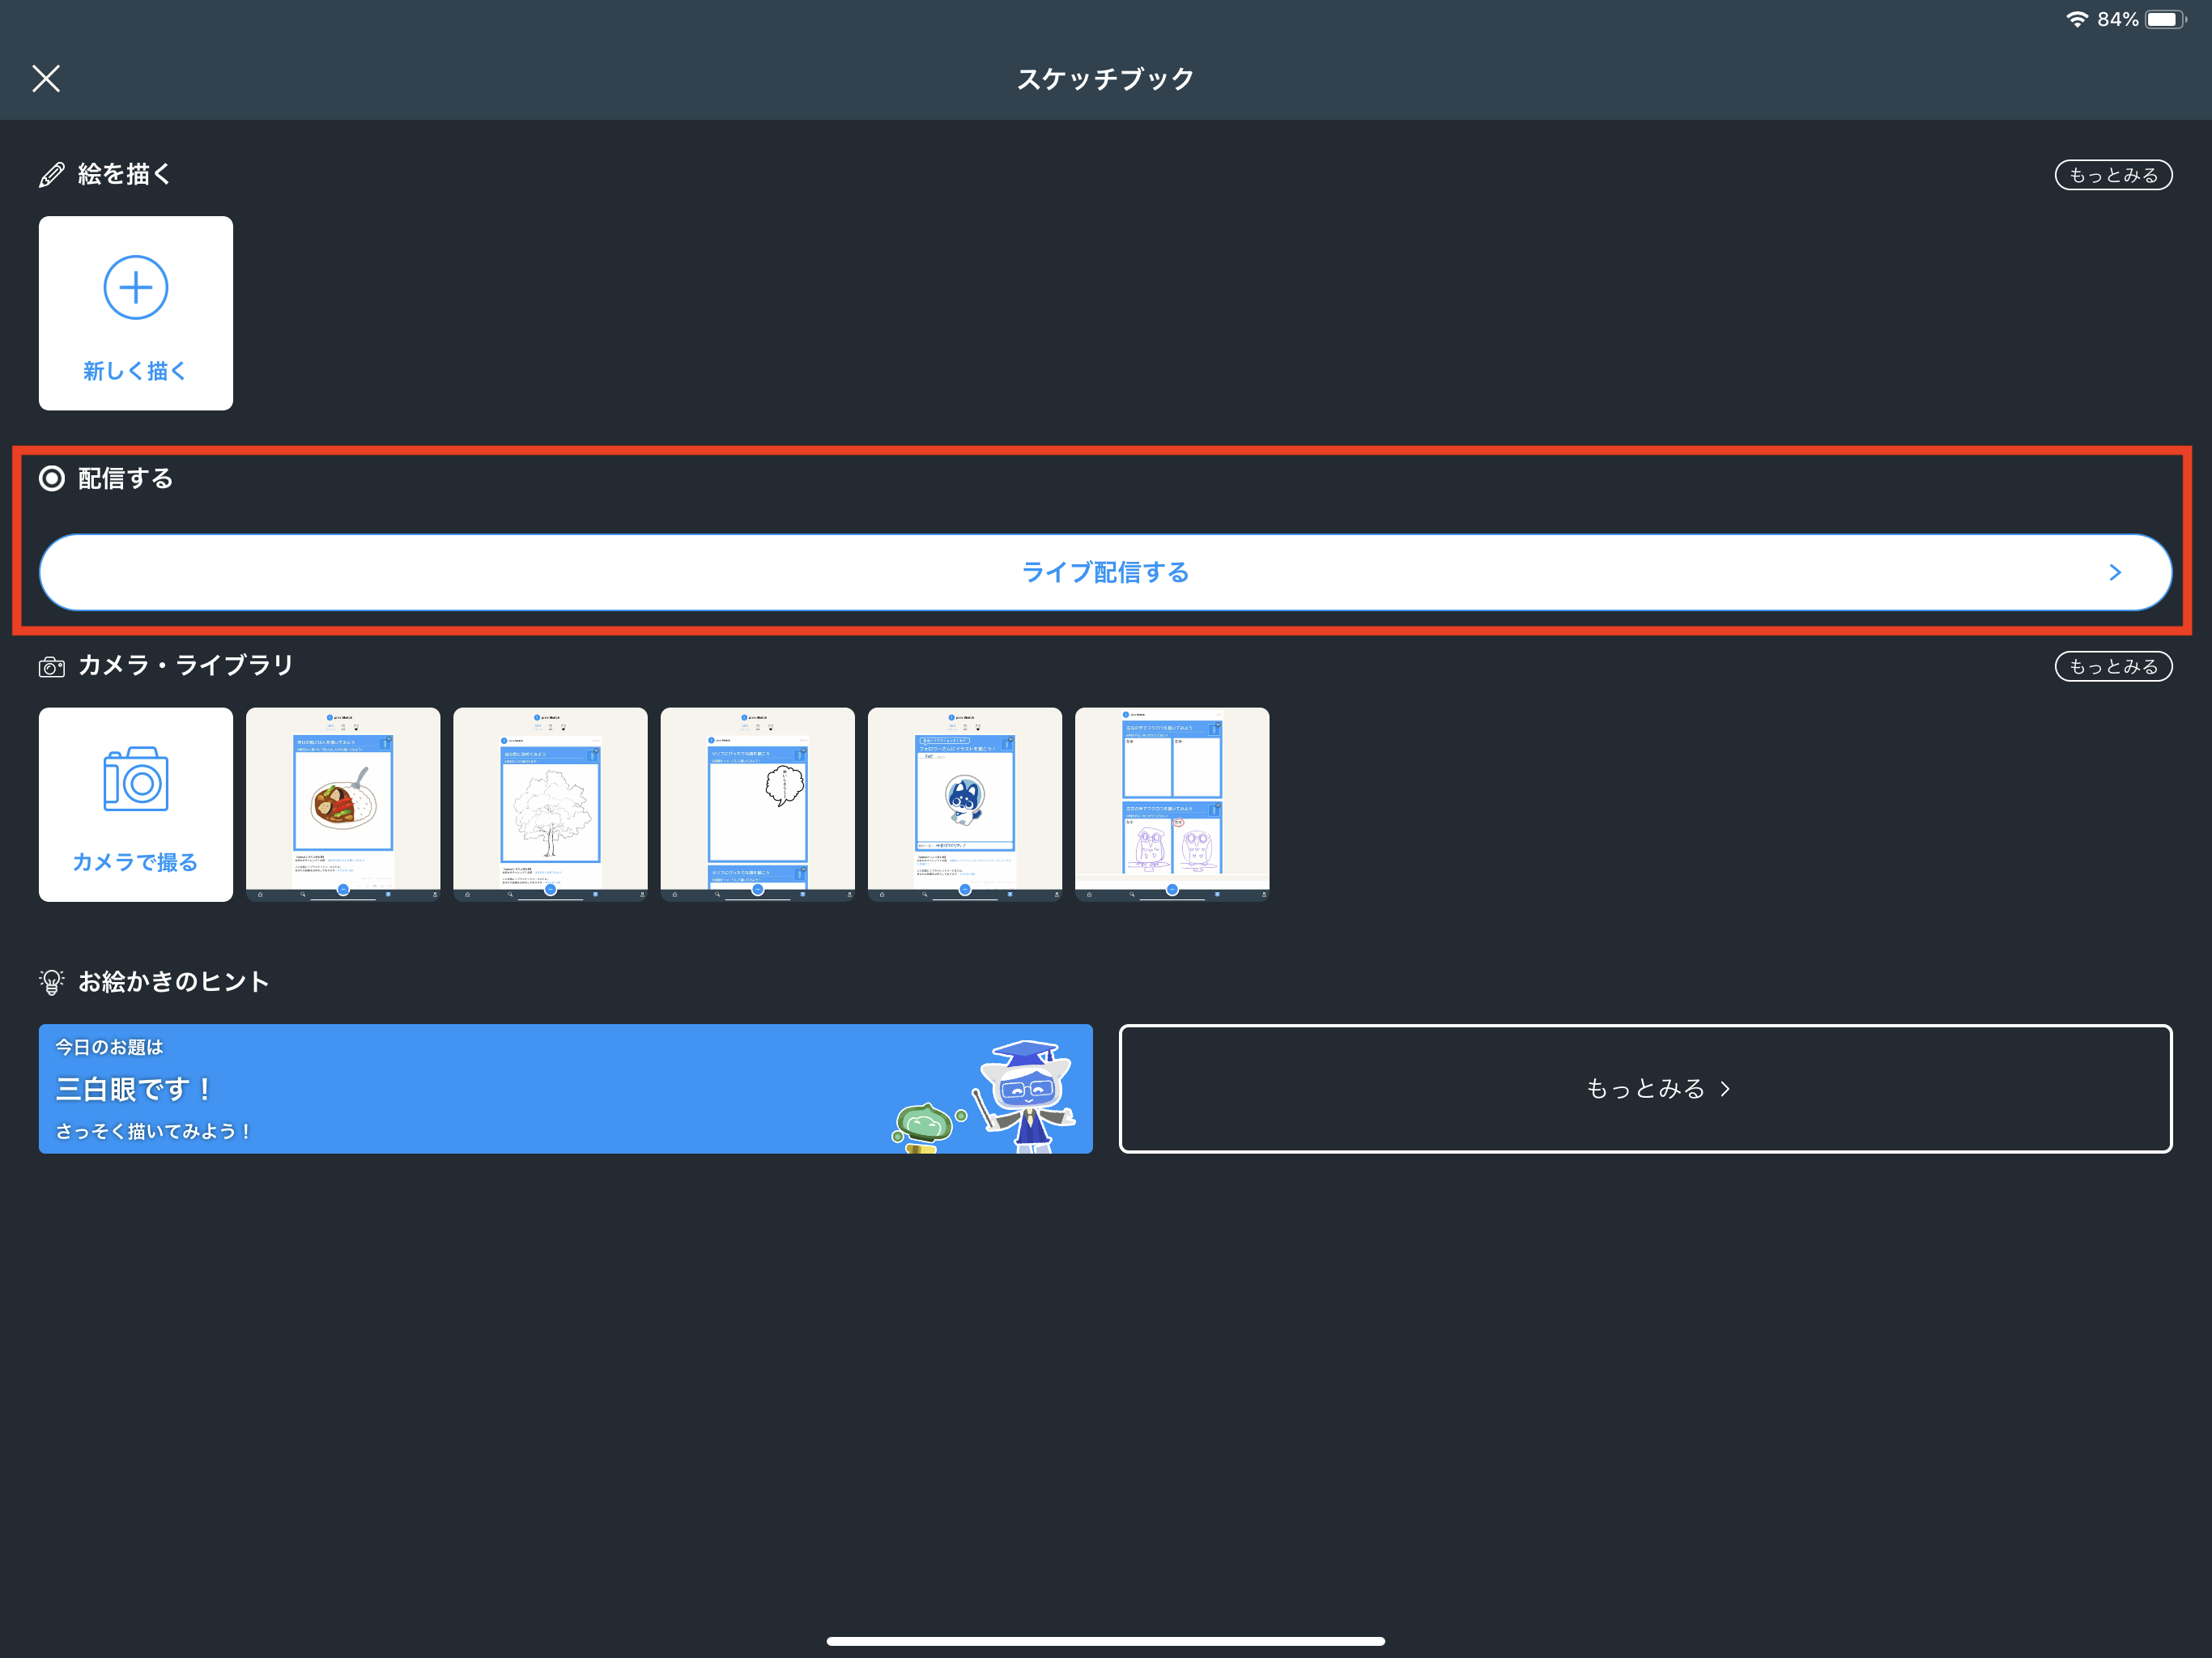2212x1658 pixels.
Task: Tap the Wi-Fi icon in status bar
Action: pos(2076,19)
